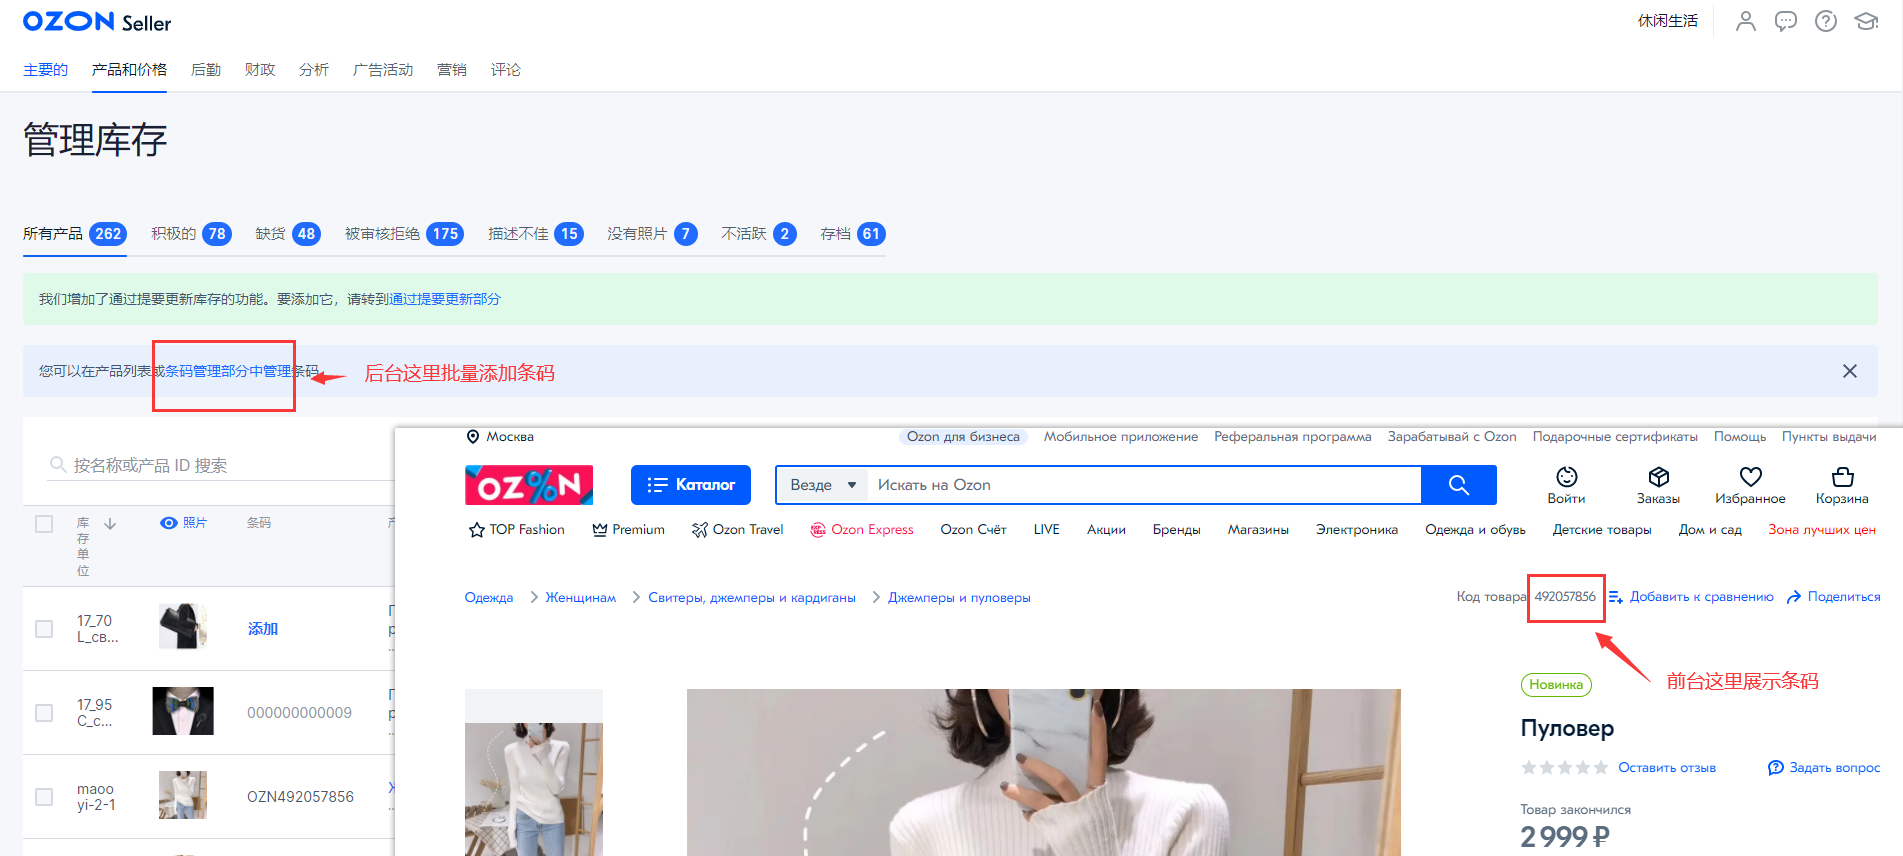Open the Избранное heart icon
This screenshot has height=856, width=1903.
(x=1751, y=477)
